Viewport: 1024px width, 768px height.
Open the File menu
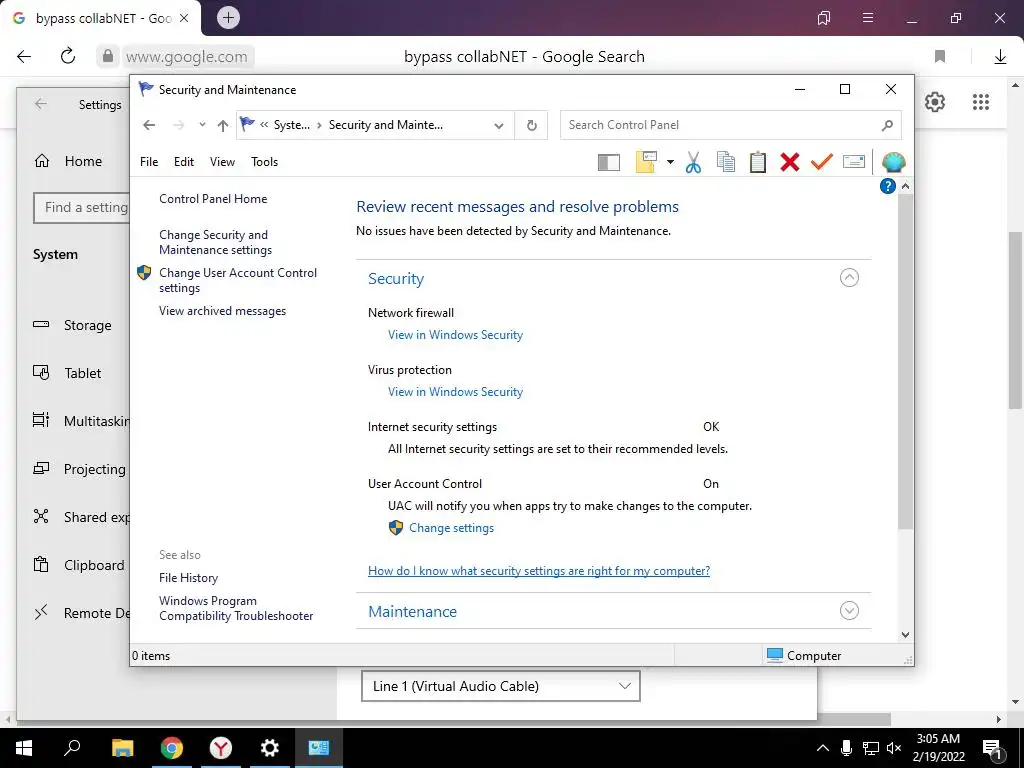pyautogui.click(x=149, y=162)
